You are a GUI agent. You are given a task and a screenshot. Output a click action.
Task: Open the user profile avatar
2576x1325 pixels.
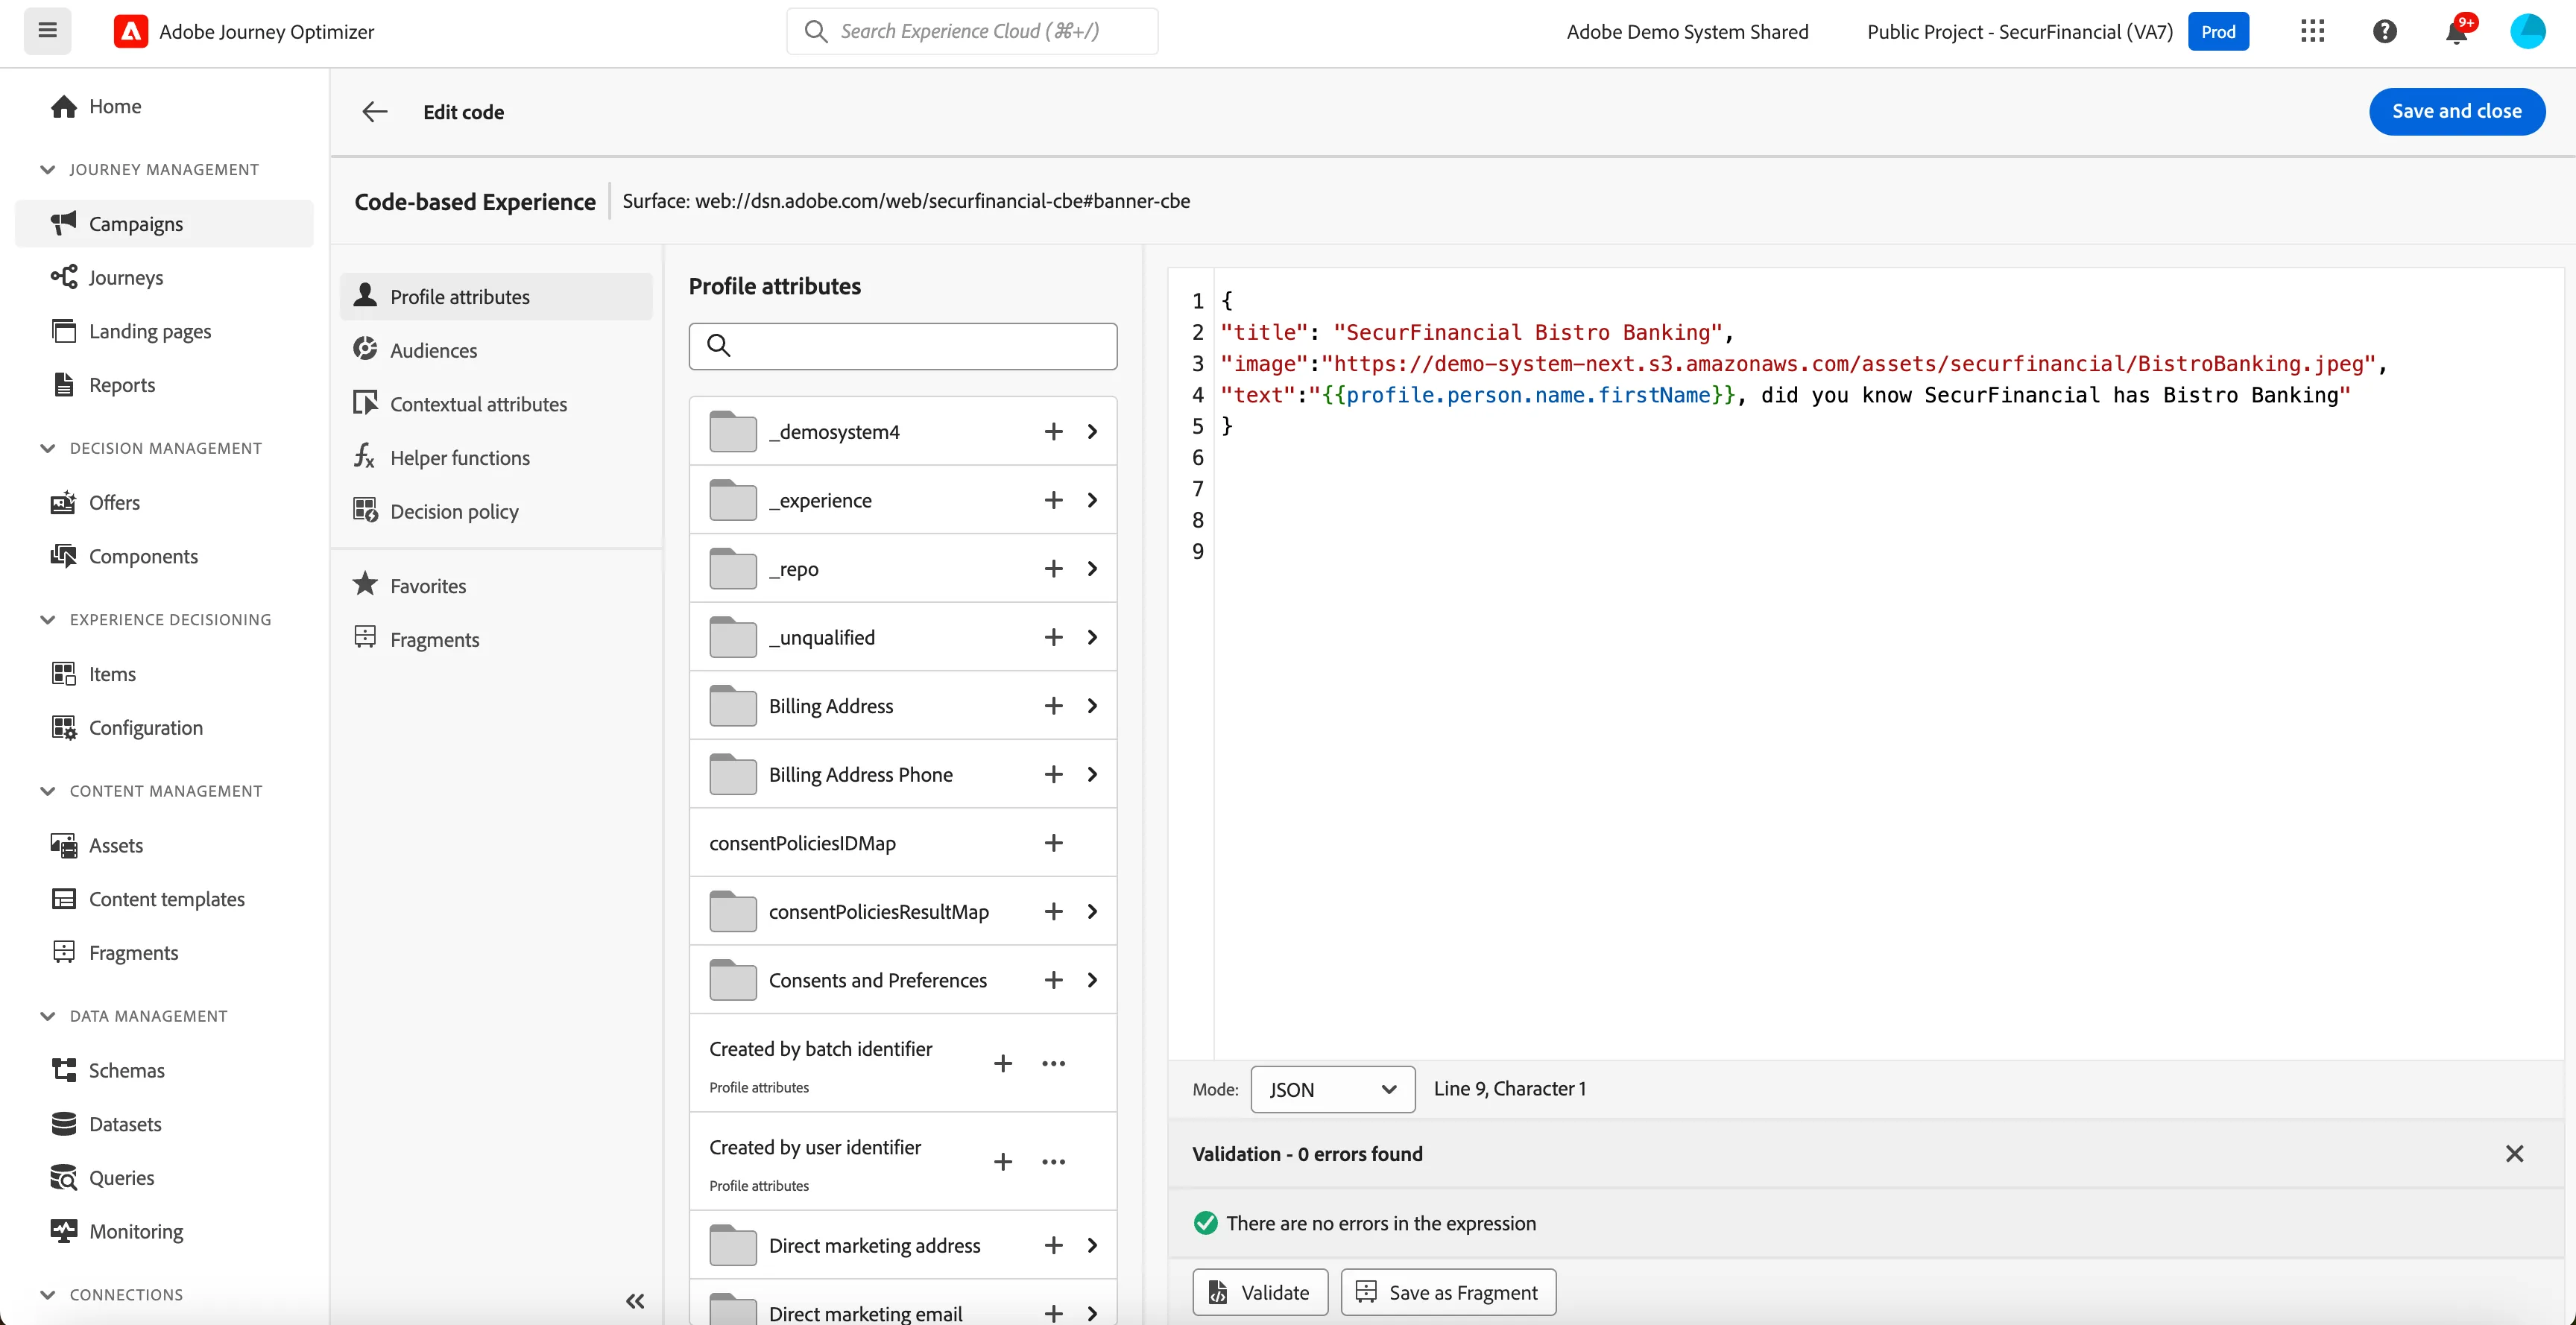coord(2527,31)
